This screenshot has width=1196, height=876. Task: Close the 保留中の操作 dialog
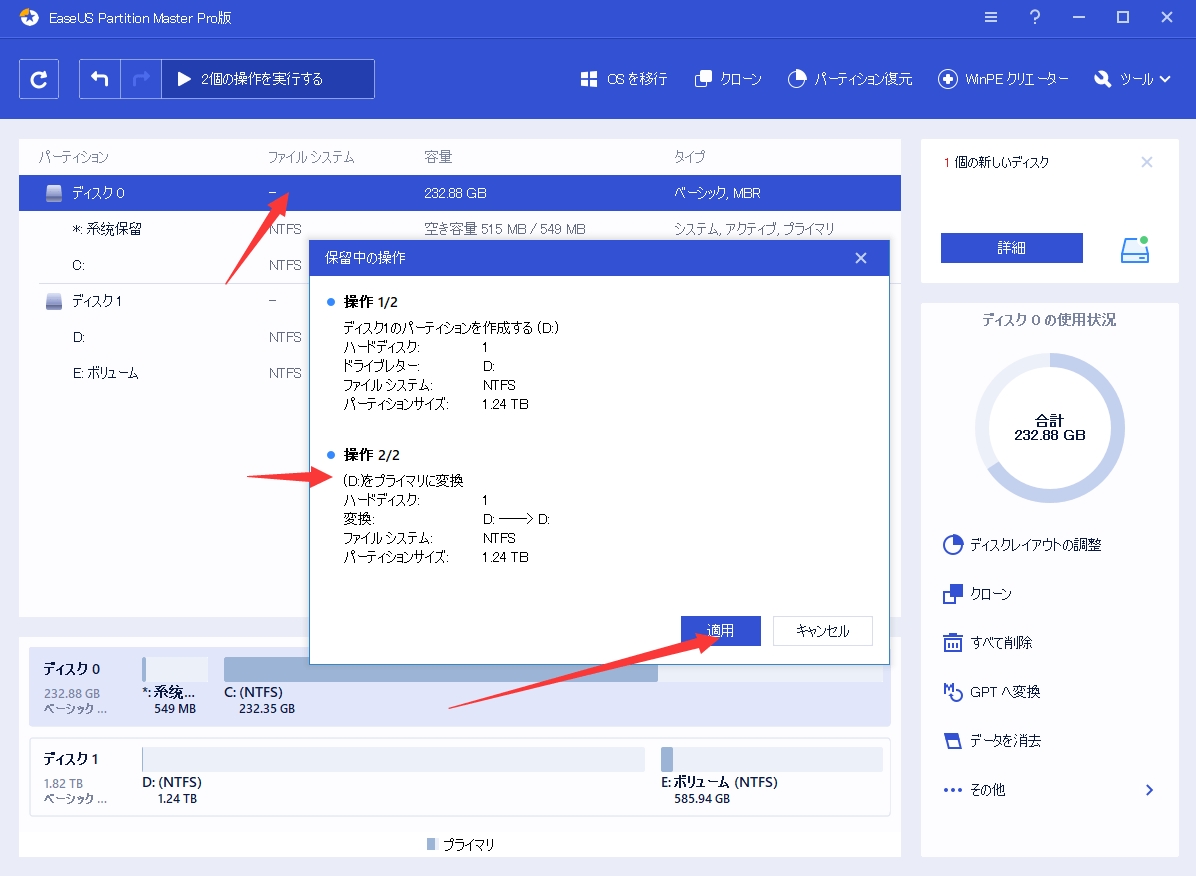click(x=861, y=258)
